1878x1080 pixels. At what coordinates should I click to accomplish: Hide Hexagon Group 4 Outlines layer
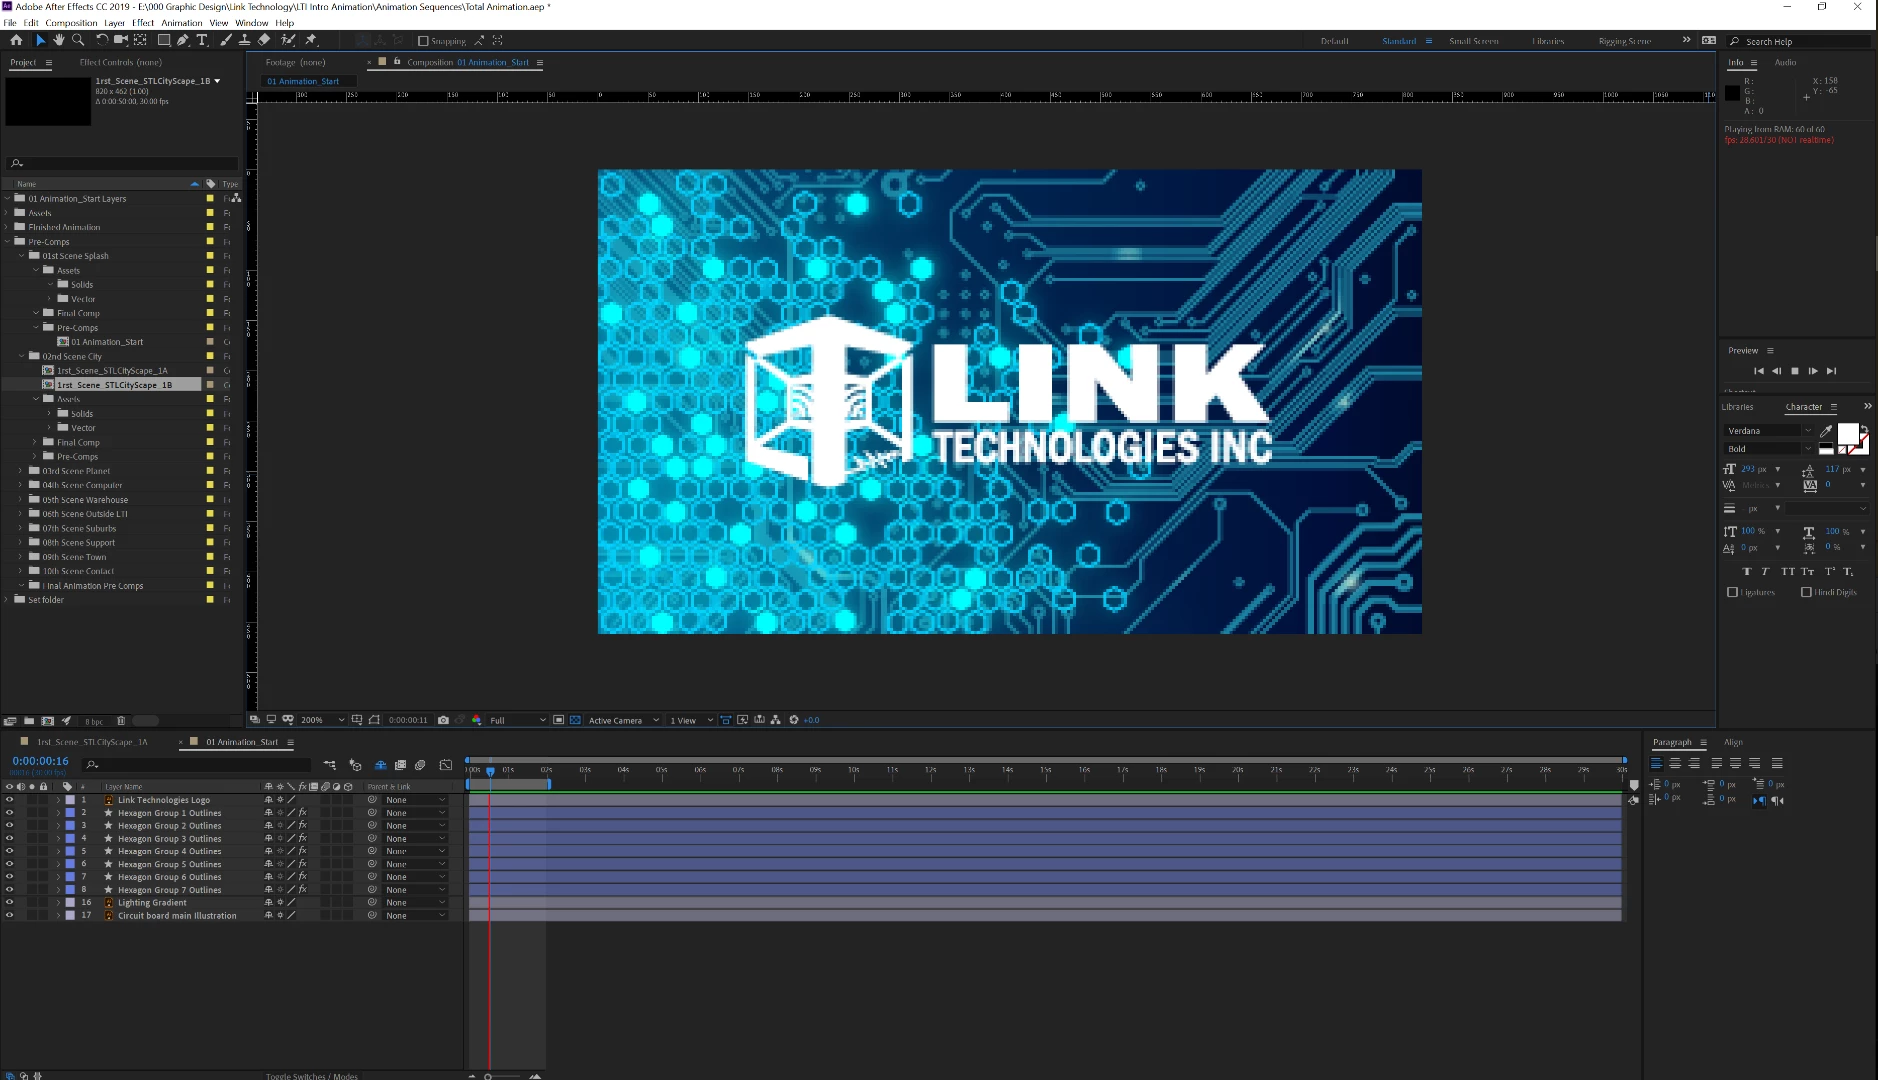tap(10, 851)
